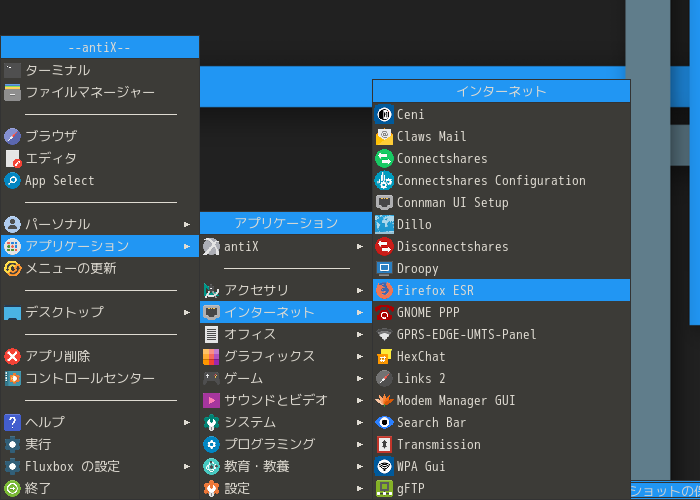Click the browser icon beside ブラウザ

(x=12, y=136)
